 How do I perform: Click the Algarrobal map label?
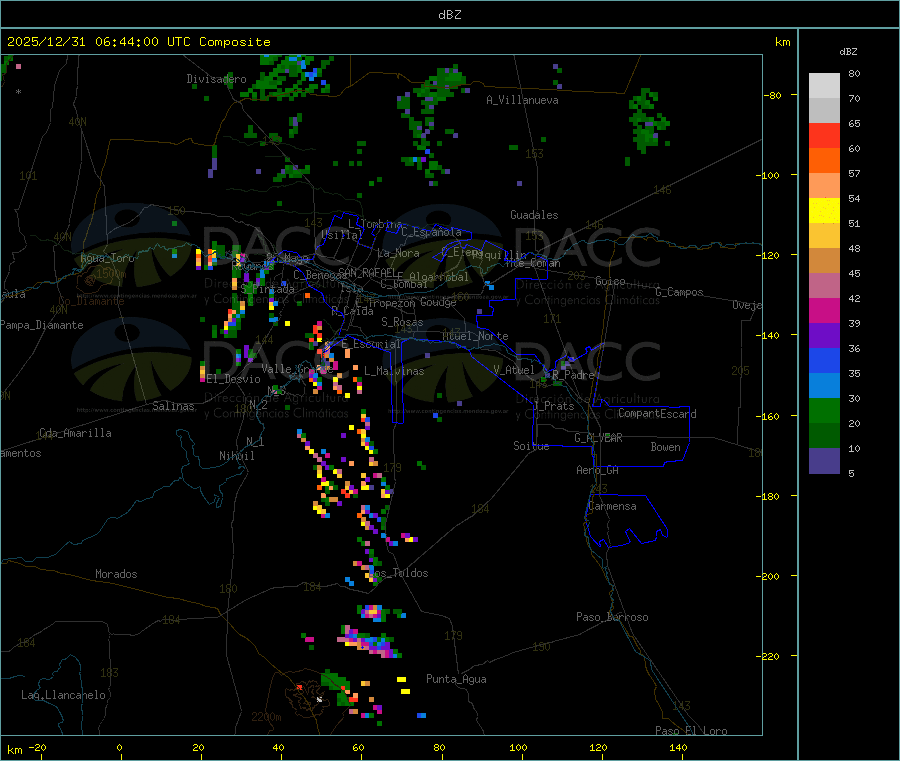pos(439,277)
